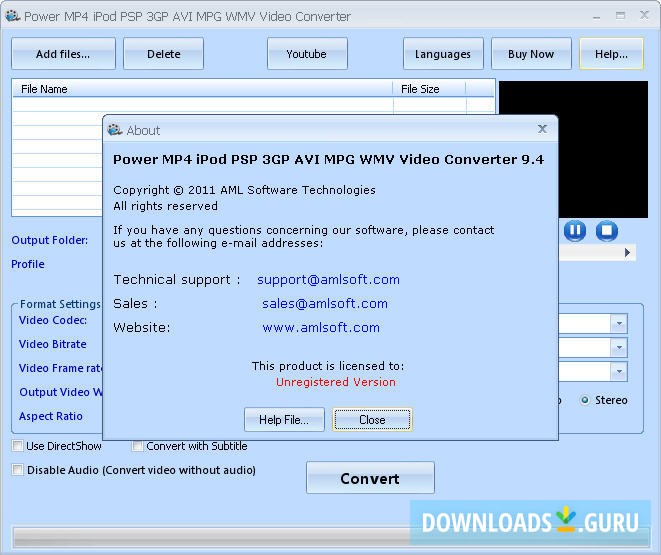Click the main window title bar app icon
This screenshot has width=661, height=555.
[13, 16]
